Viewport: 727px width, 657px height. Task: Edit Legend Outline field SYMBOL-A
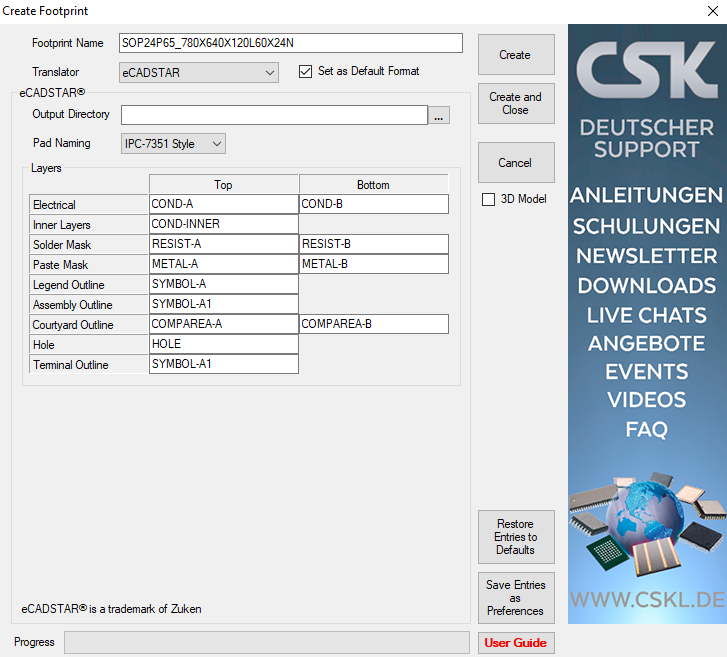[223, 284]
